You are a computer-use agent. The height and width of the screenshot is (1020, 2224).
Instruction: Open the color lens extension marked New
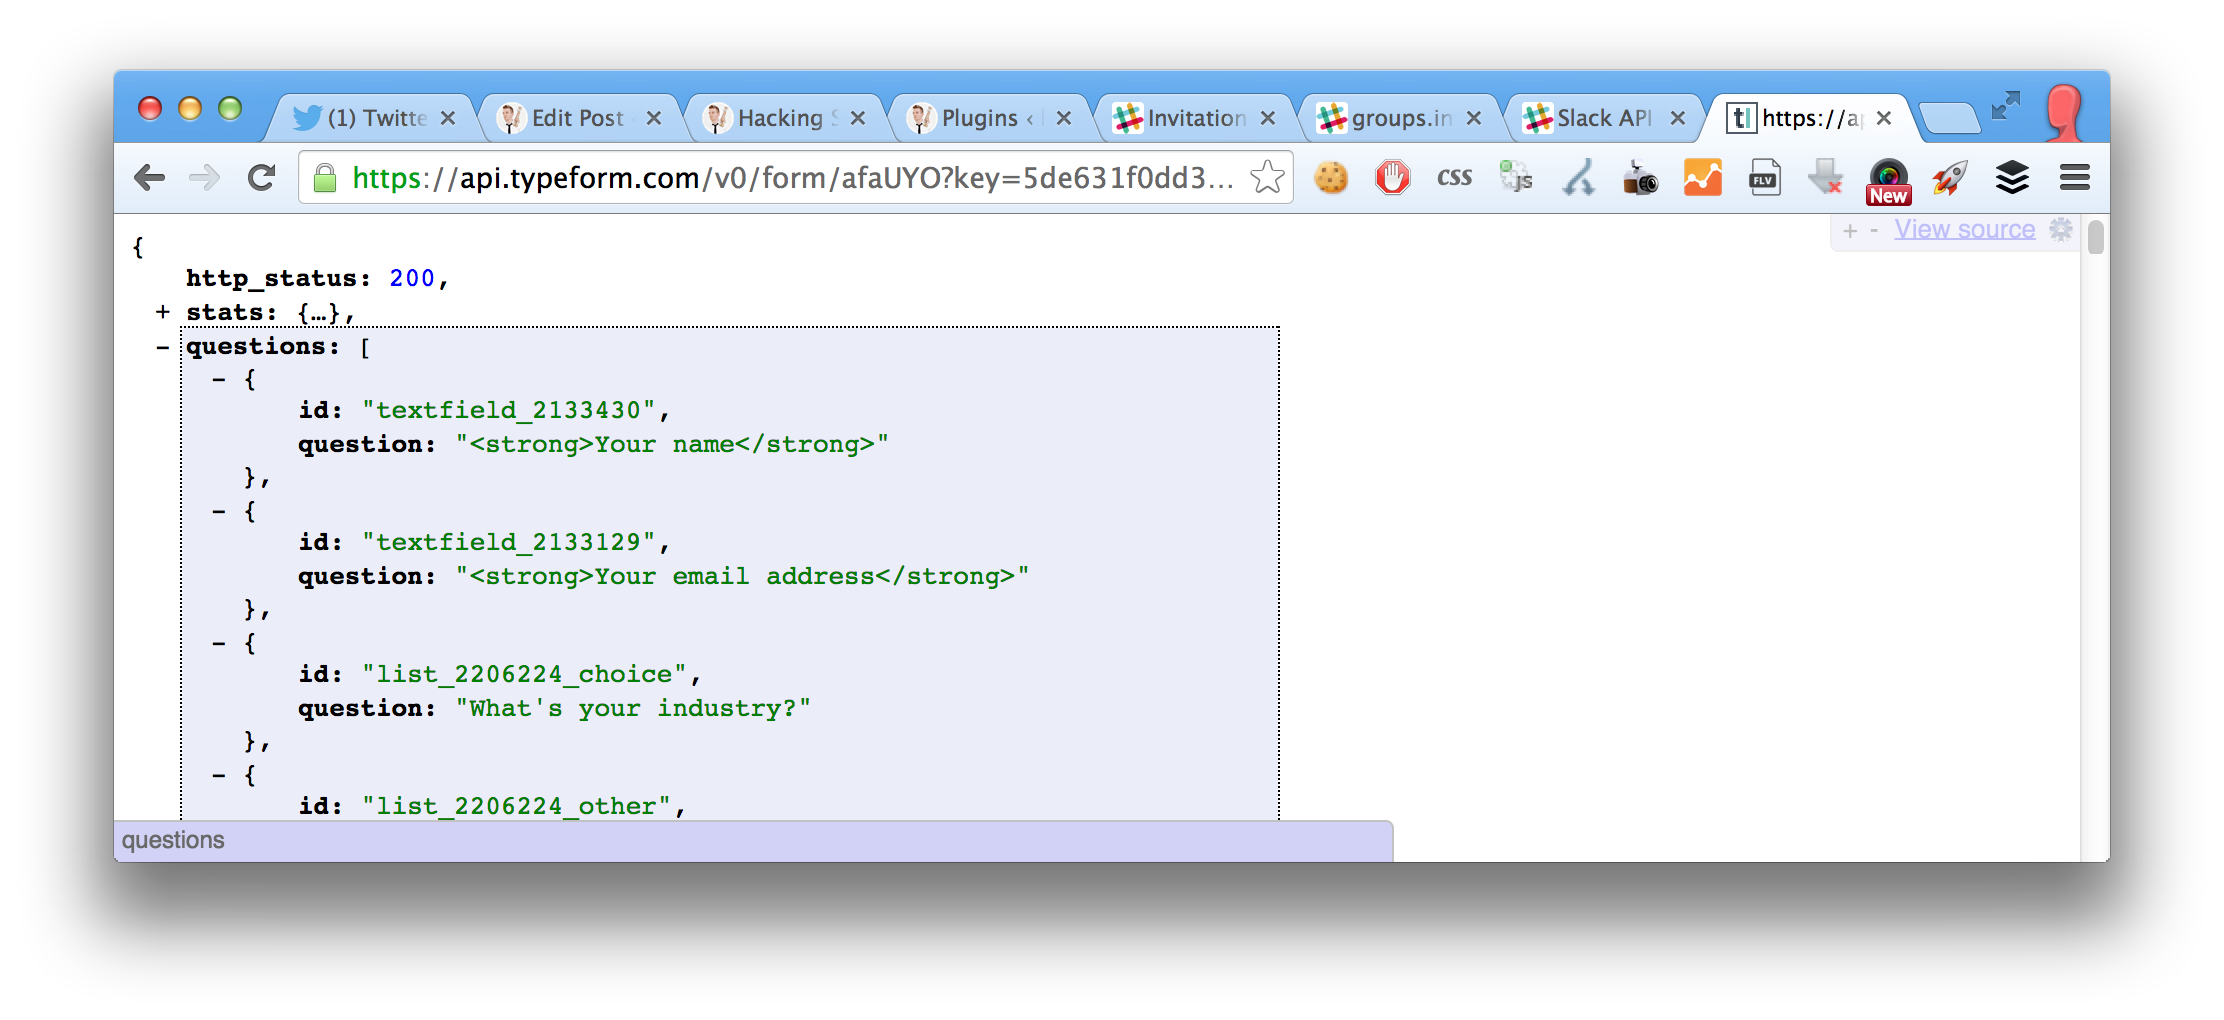click(1888, 181)
